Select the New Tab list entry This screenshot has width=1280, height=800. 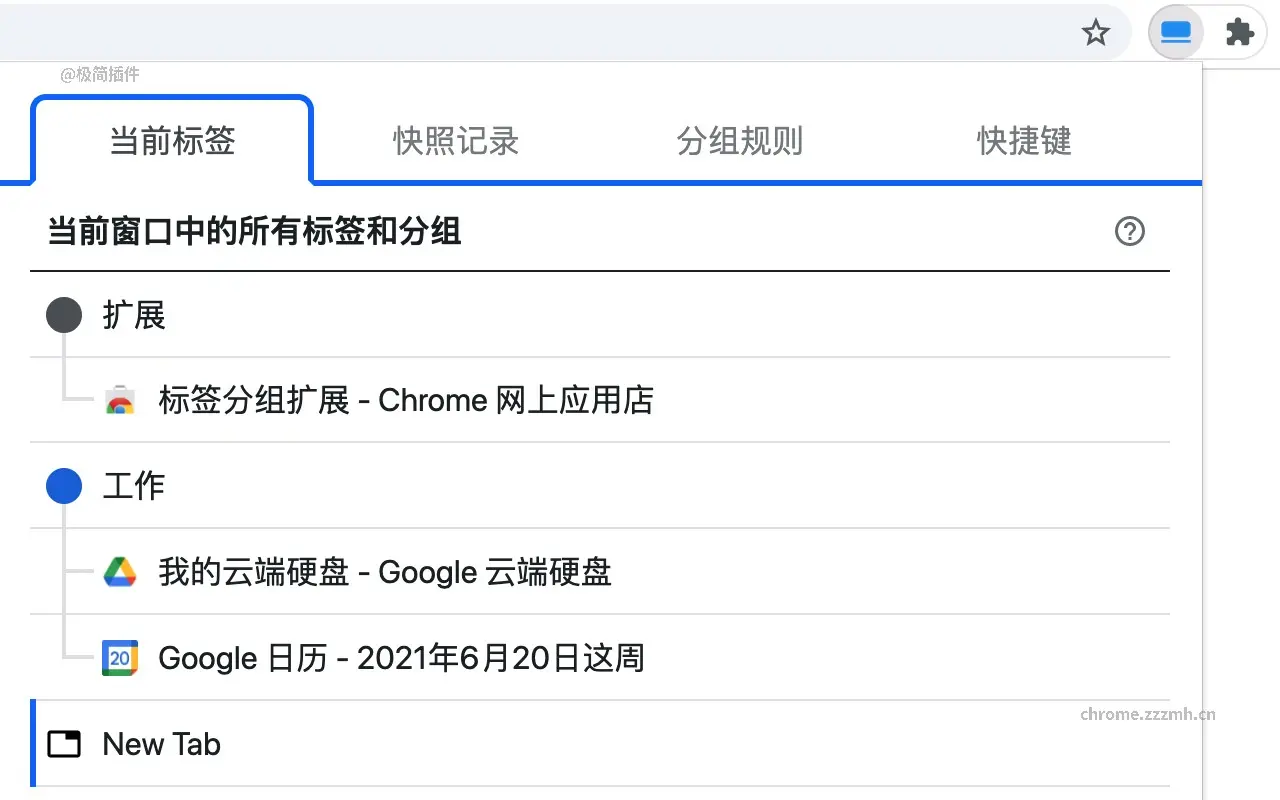point(160,743)
